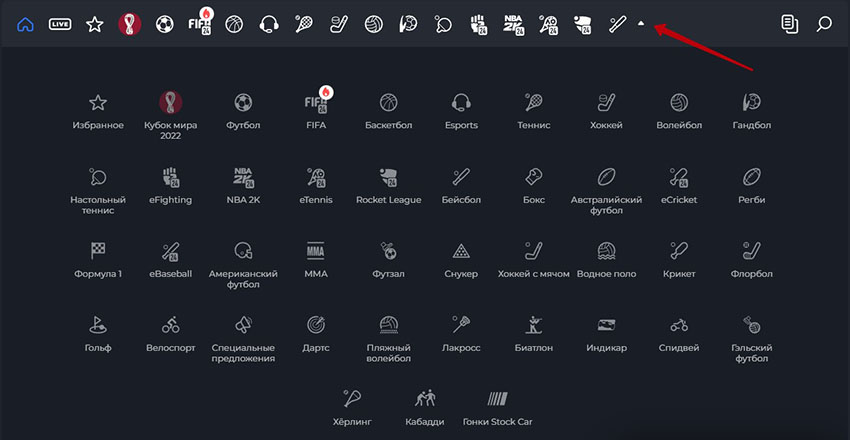
Task: Select Регби sport
Action: point(752,186)
